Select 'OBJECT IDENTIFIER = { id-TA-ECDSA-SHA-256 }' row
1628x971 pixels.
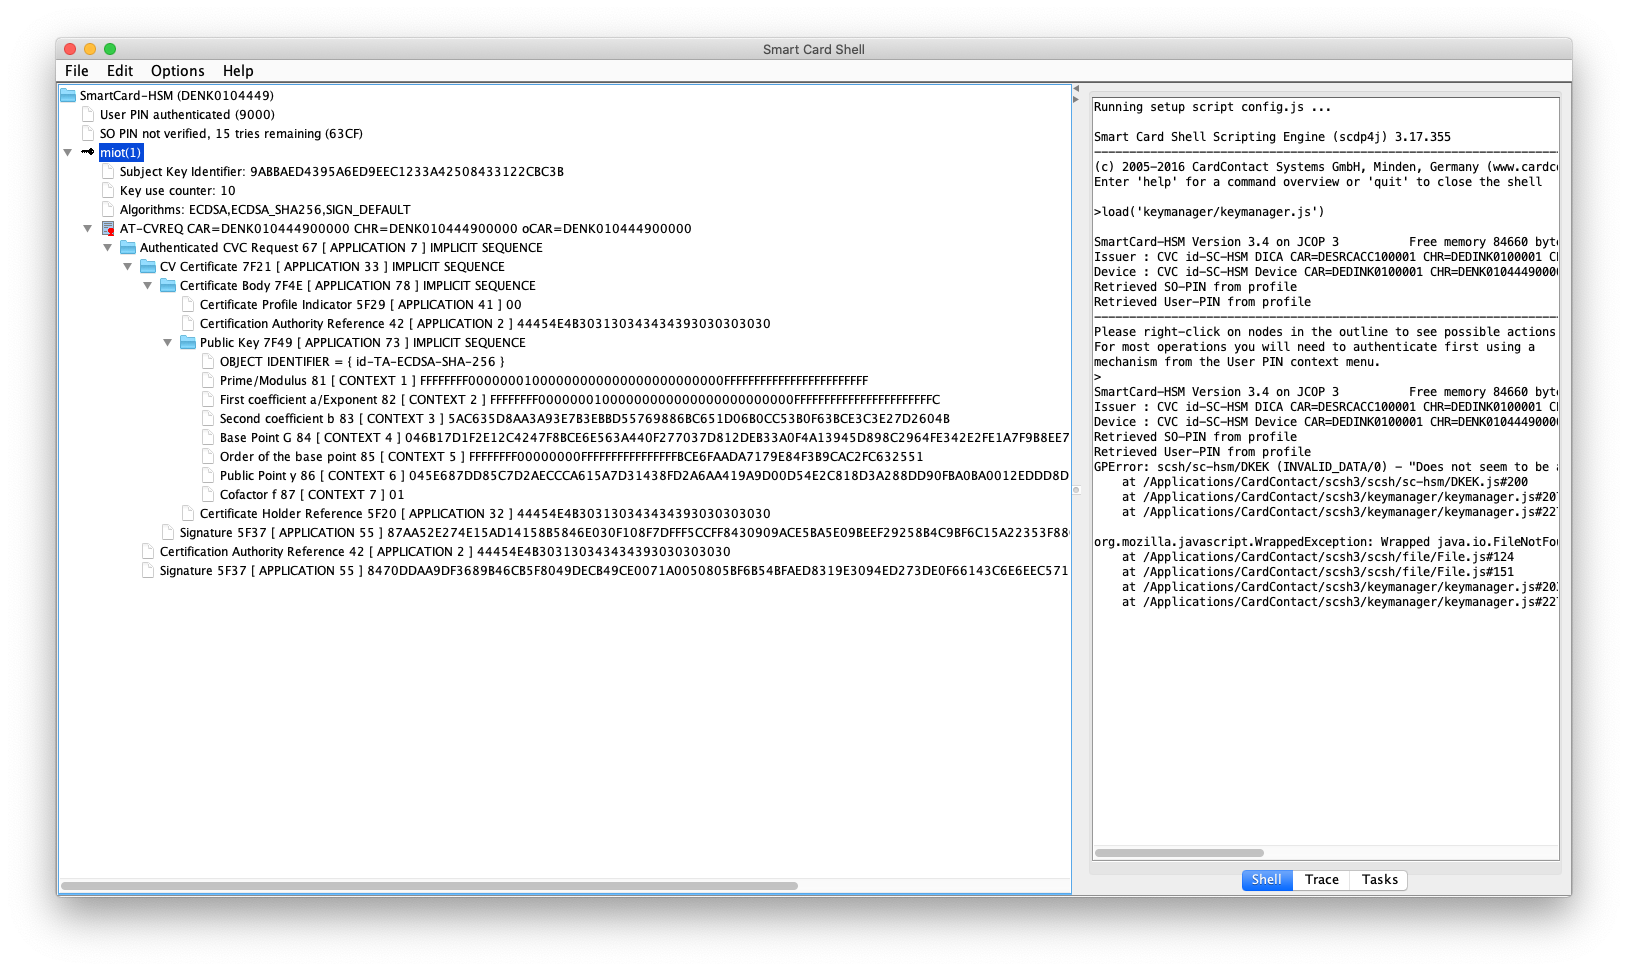(x=362, y=361)
